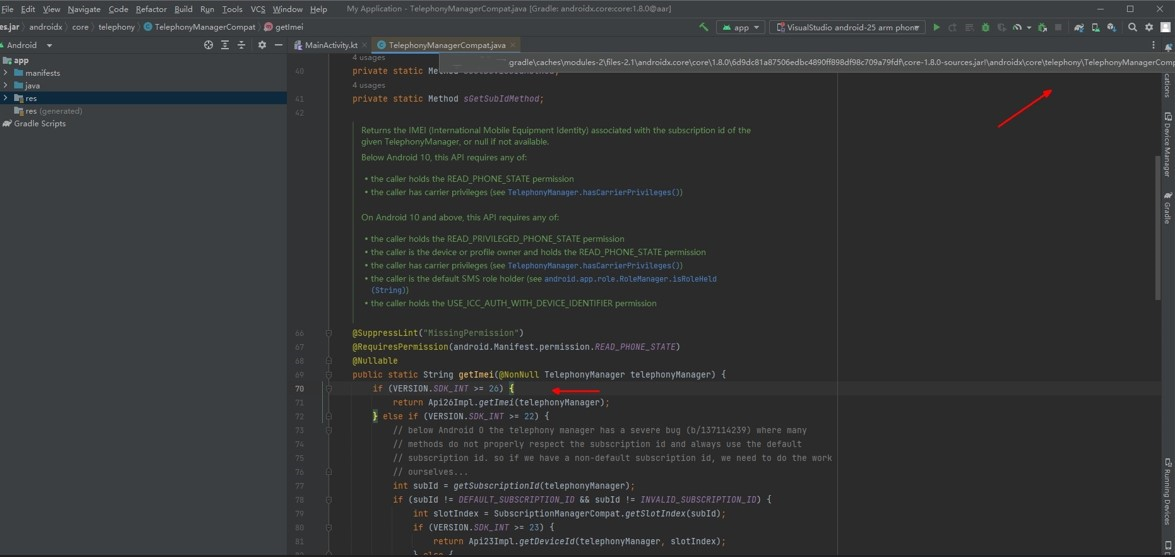Screen dimensions: 1175x557
Task: Open the app run configuration dropdown
Action: [x=741, y=27]
